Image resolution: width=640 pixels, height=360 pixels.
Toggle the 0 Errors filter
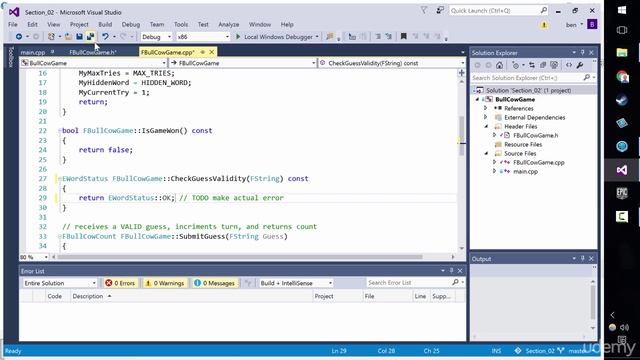pyautogui.click(x=120, y=283)
